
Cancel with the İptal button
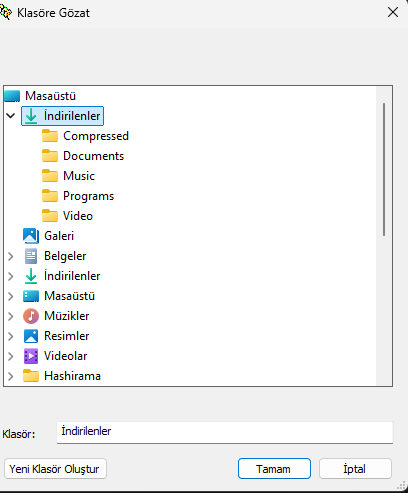click(355, 469)
